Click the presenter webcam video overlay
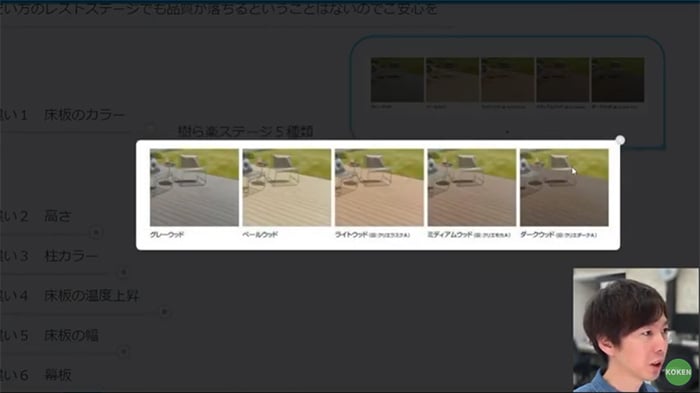Viewport: 700px width, 393px height. pyautogui.click(x=636, y=330)
